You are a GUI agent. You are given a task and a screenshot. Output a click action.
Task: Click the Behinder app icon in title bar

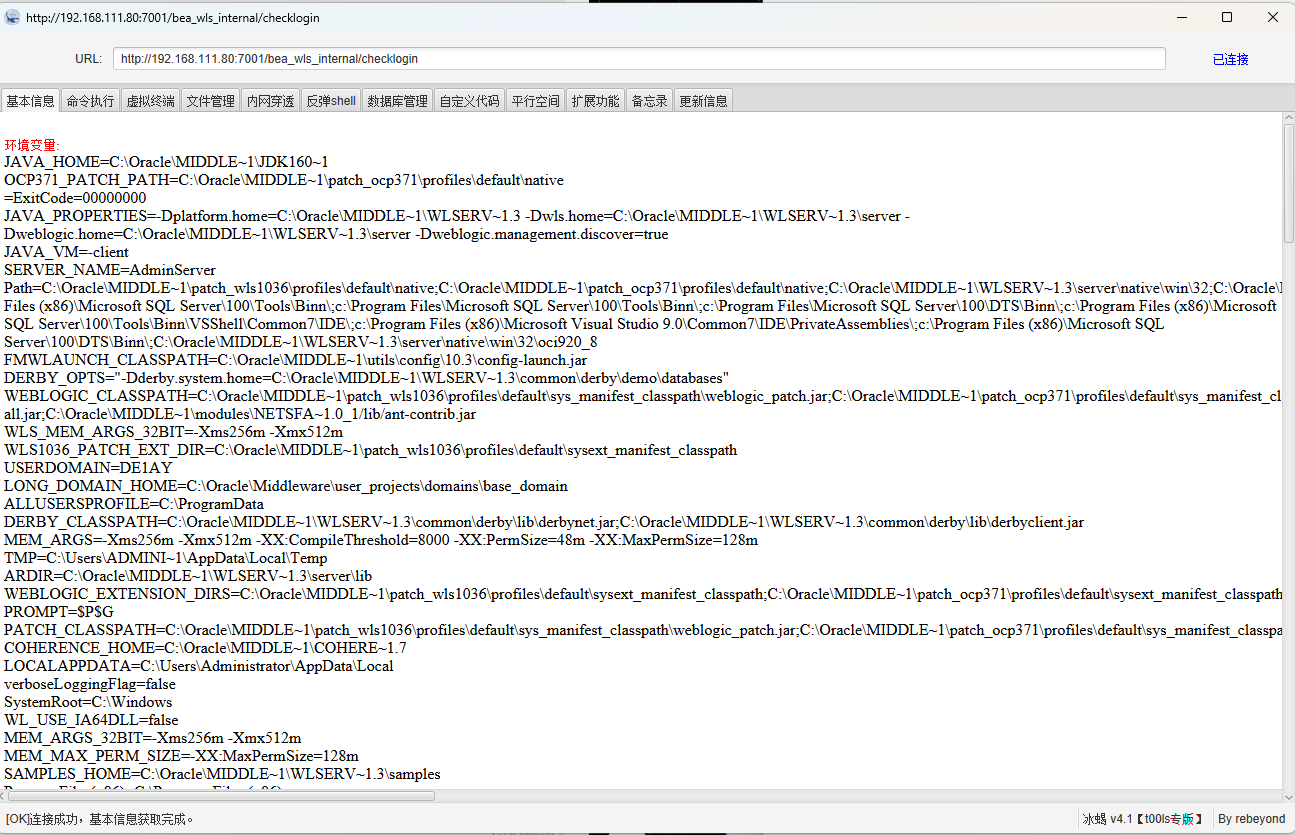[12, 18]
